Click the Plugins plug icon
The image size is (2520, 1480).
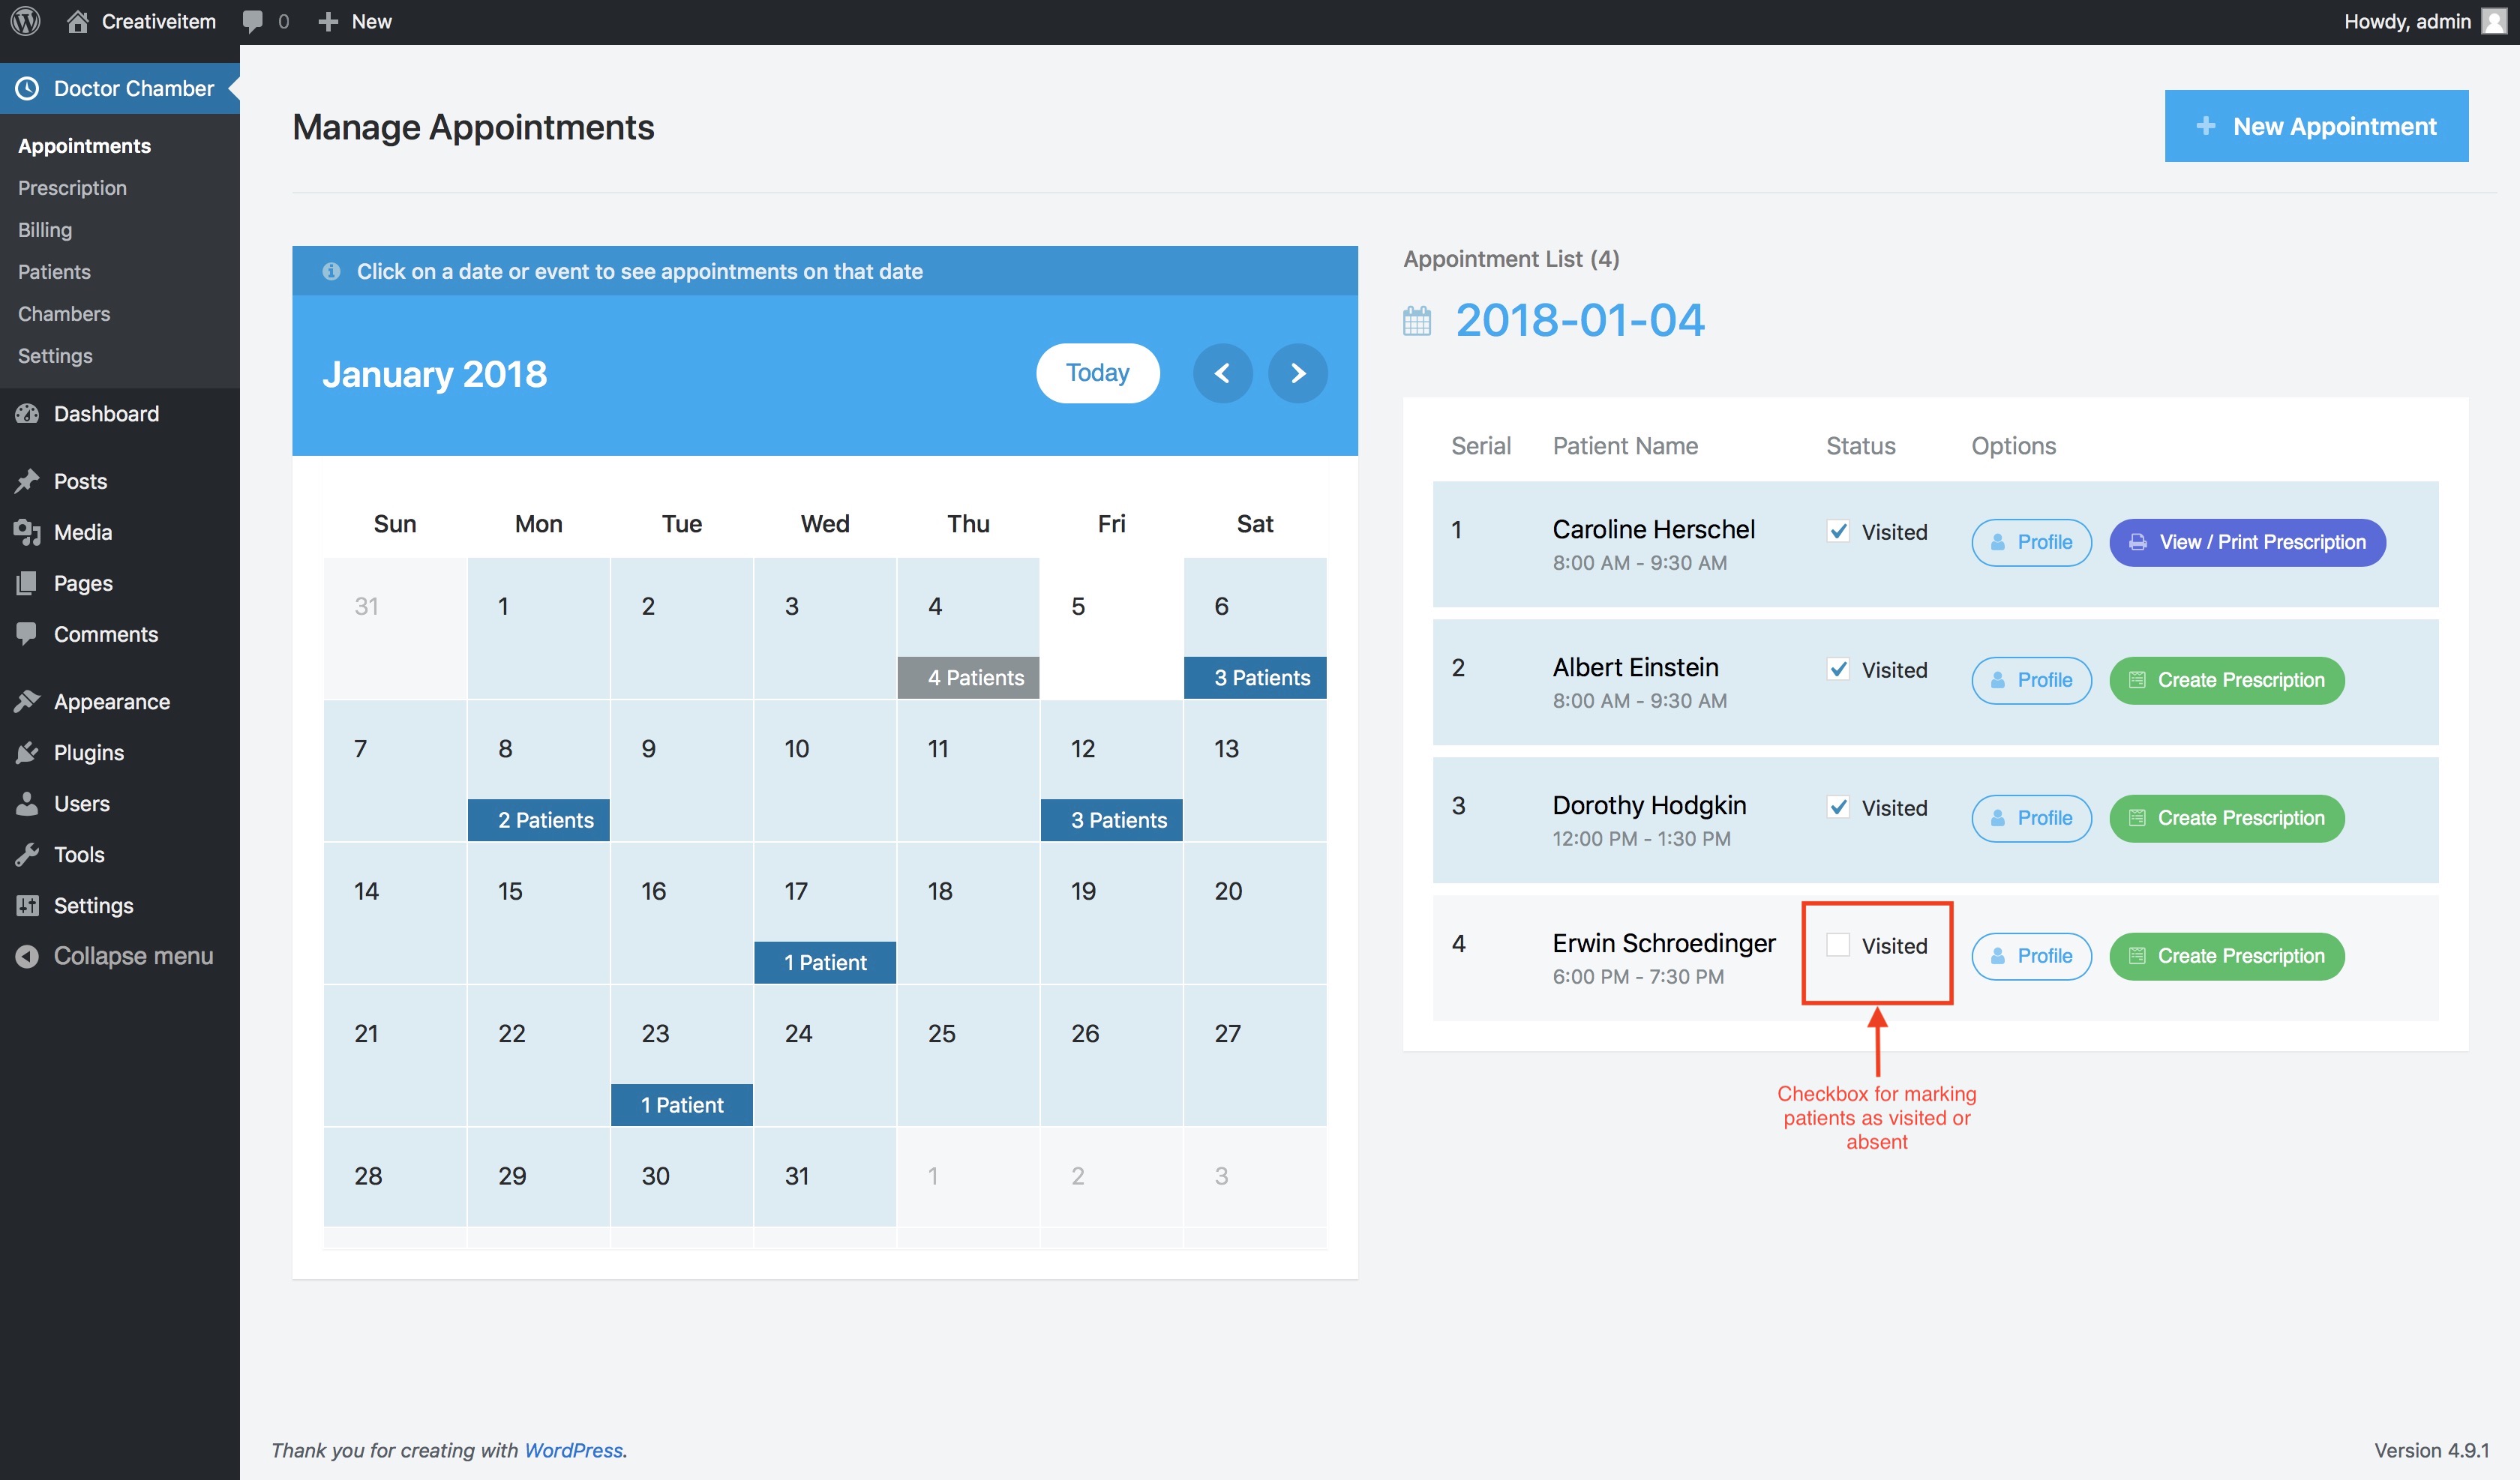click(x=27, y=753)
